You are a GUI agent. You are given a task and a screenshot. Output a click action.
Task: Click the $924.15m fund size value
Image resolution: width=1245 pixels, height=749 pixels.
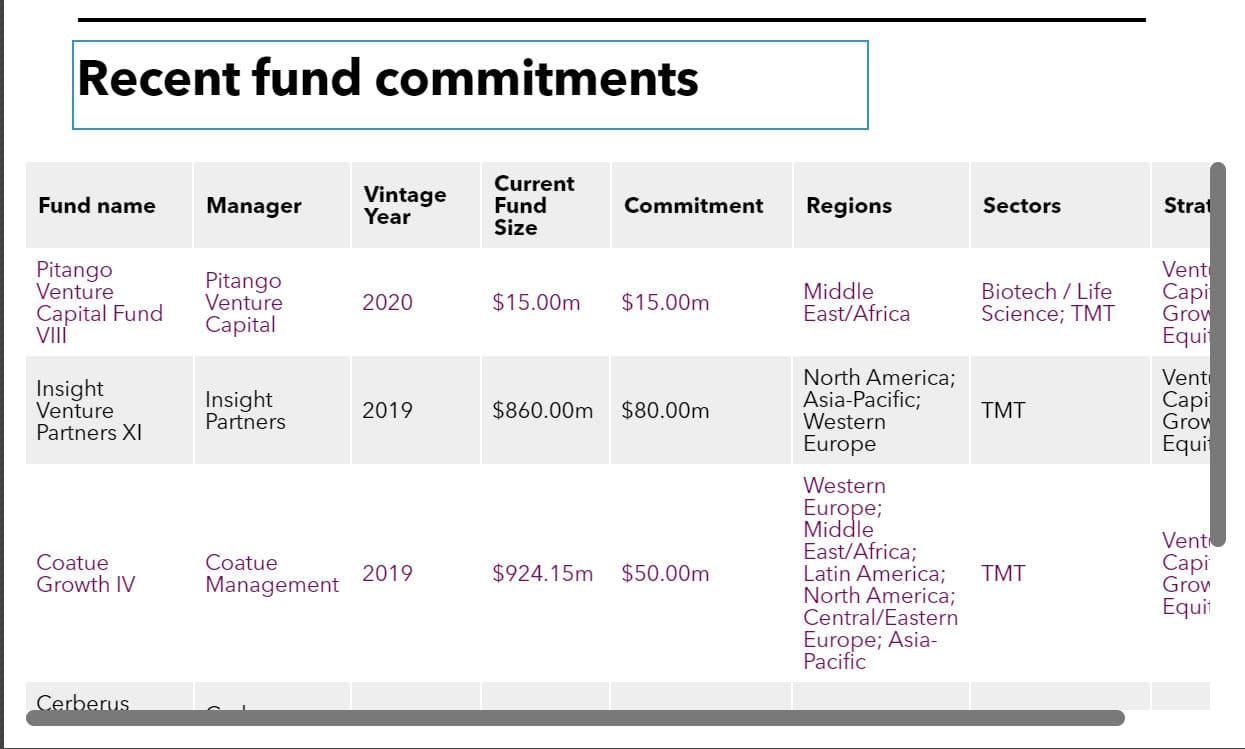tap(542, 573)
